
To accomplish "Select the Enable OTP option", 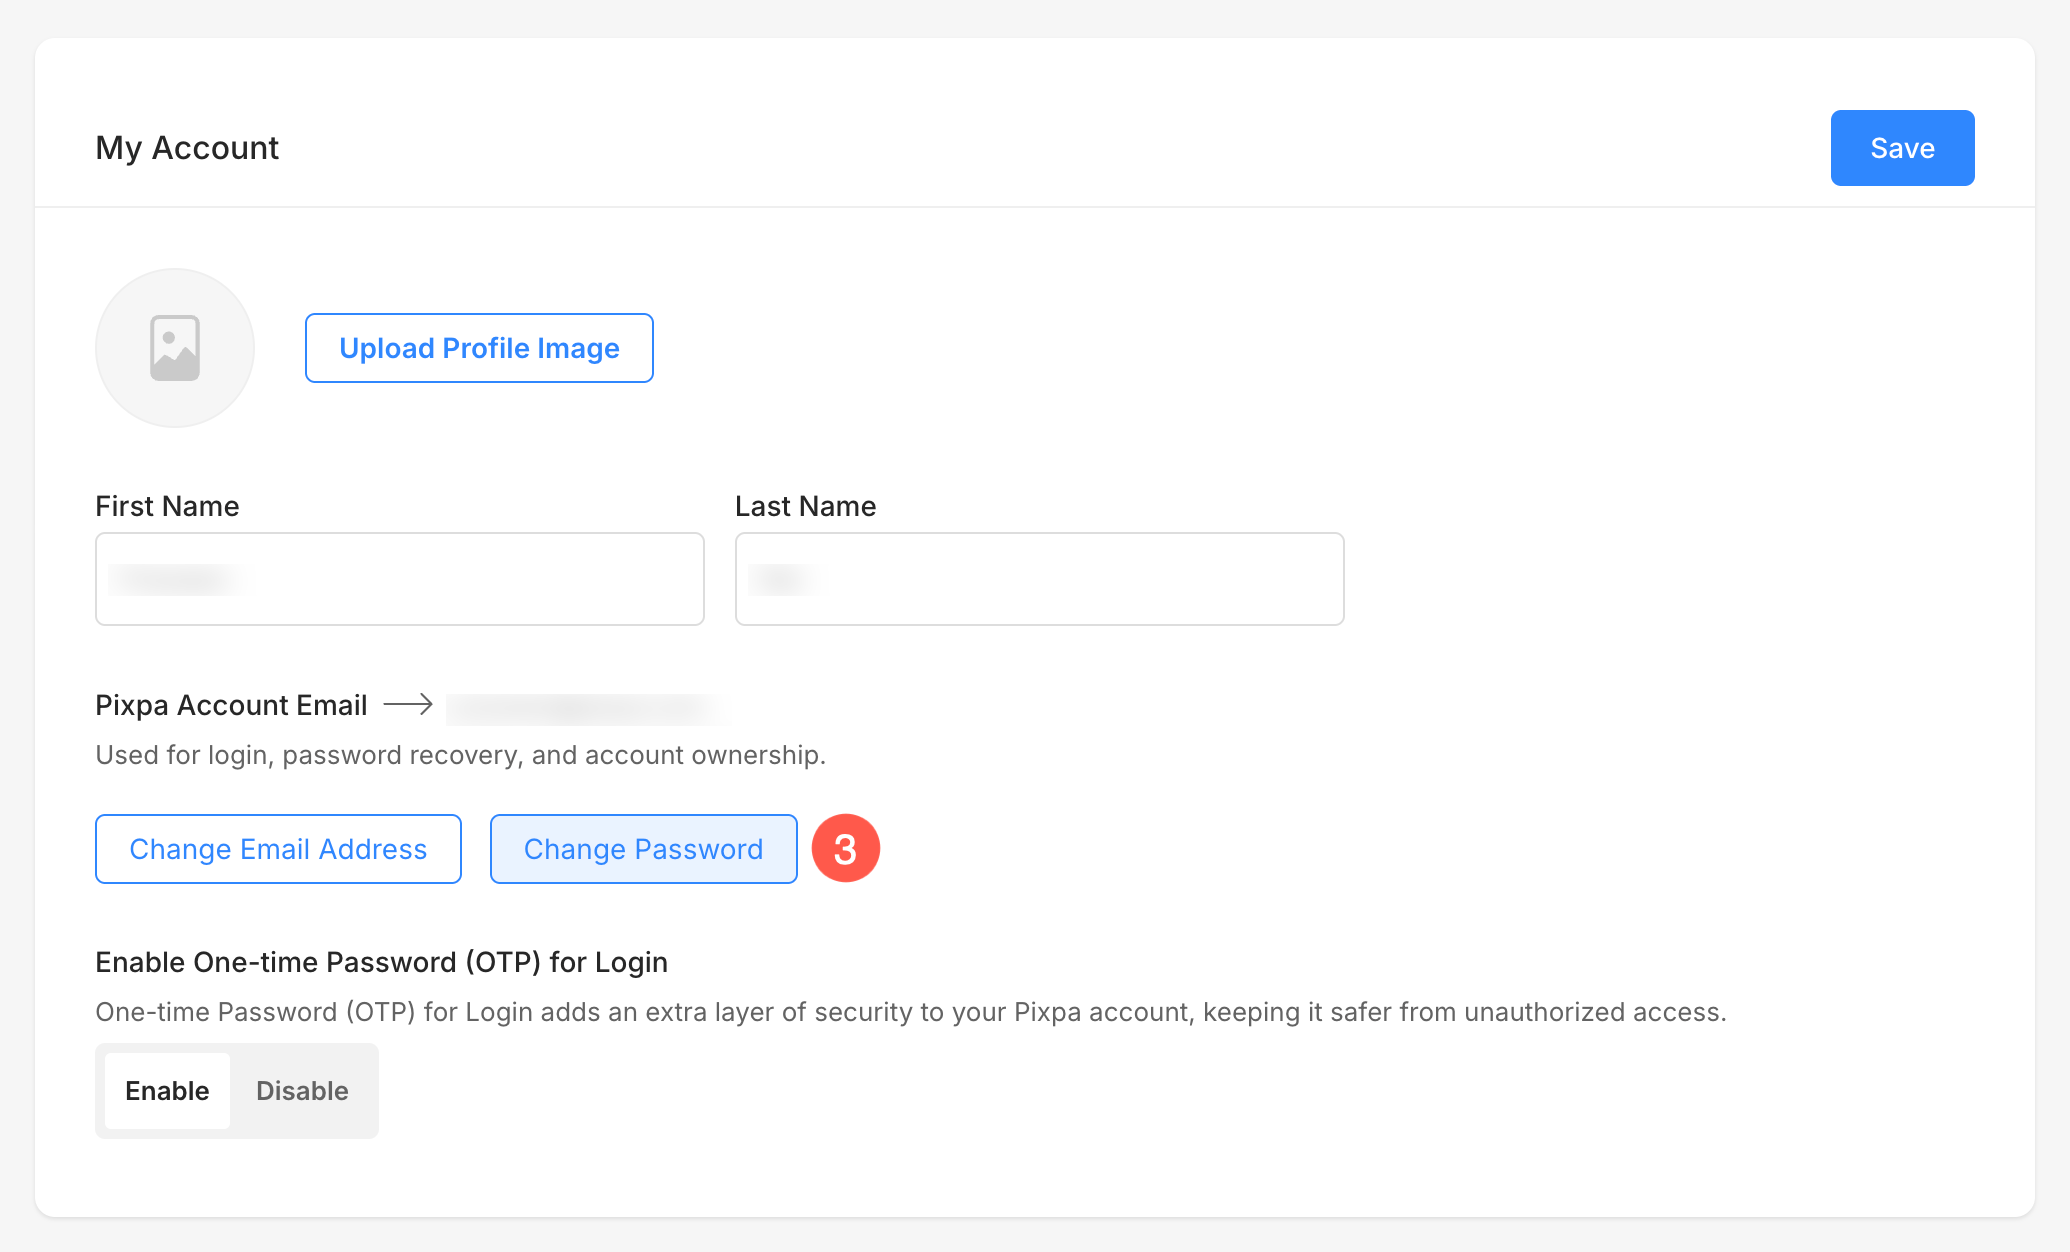I will click(167, 1091).
